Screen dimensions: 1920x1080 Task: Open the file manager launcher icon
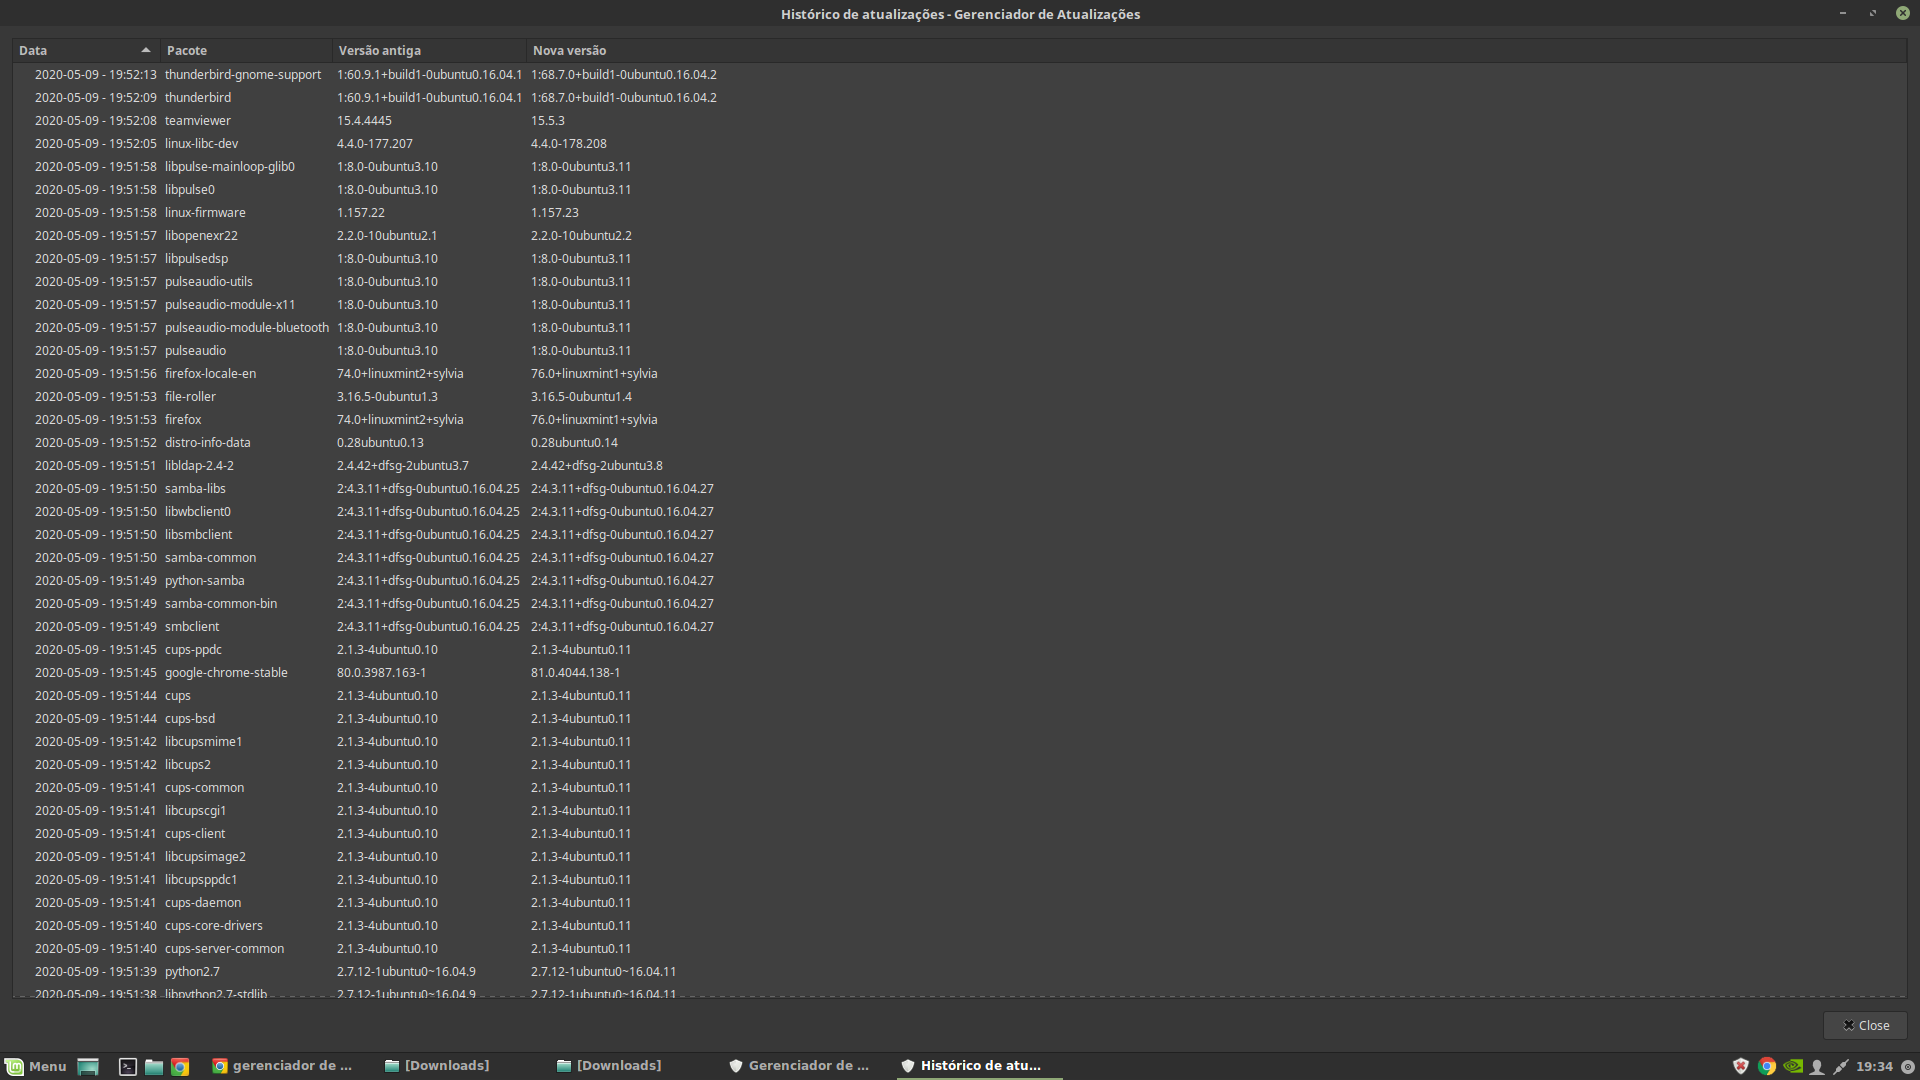(x=154, y=1066)
